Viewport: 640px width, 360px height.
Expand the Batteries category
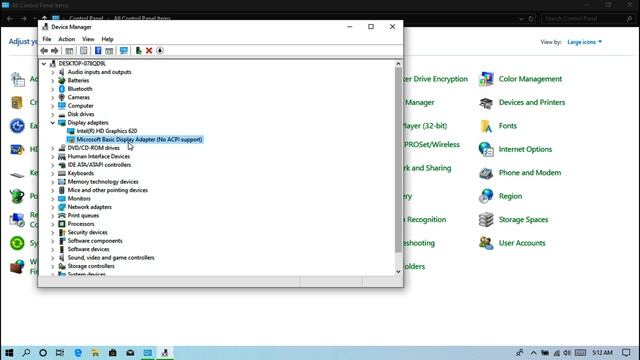click(53, 80)
